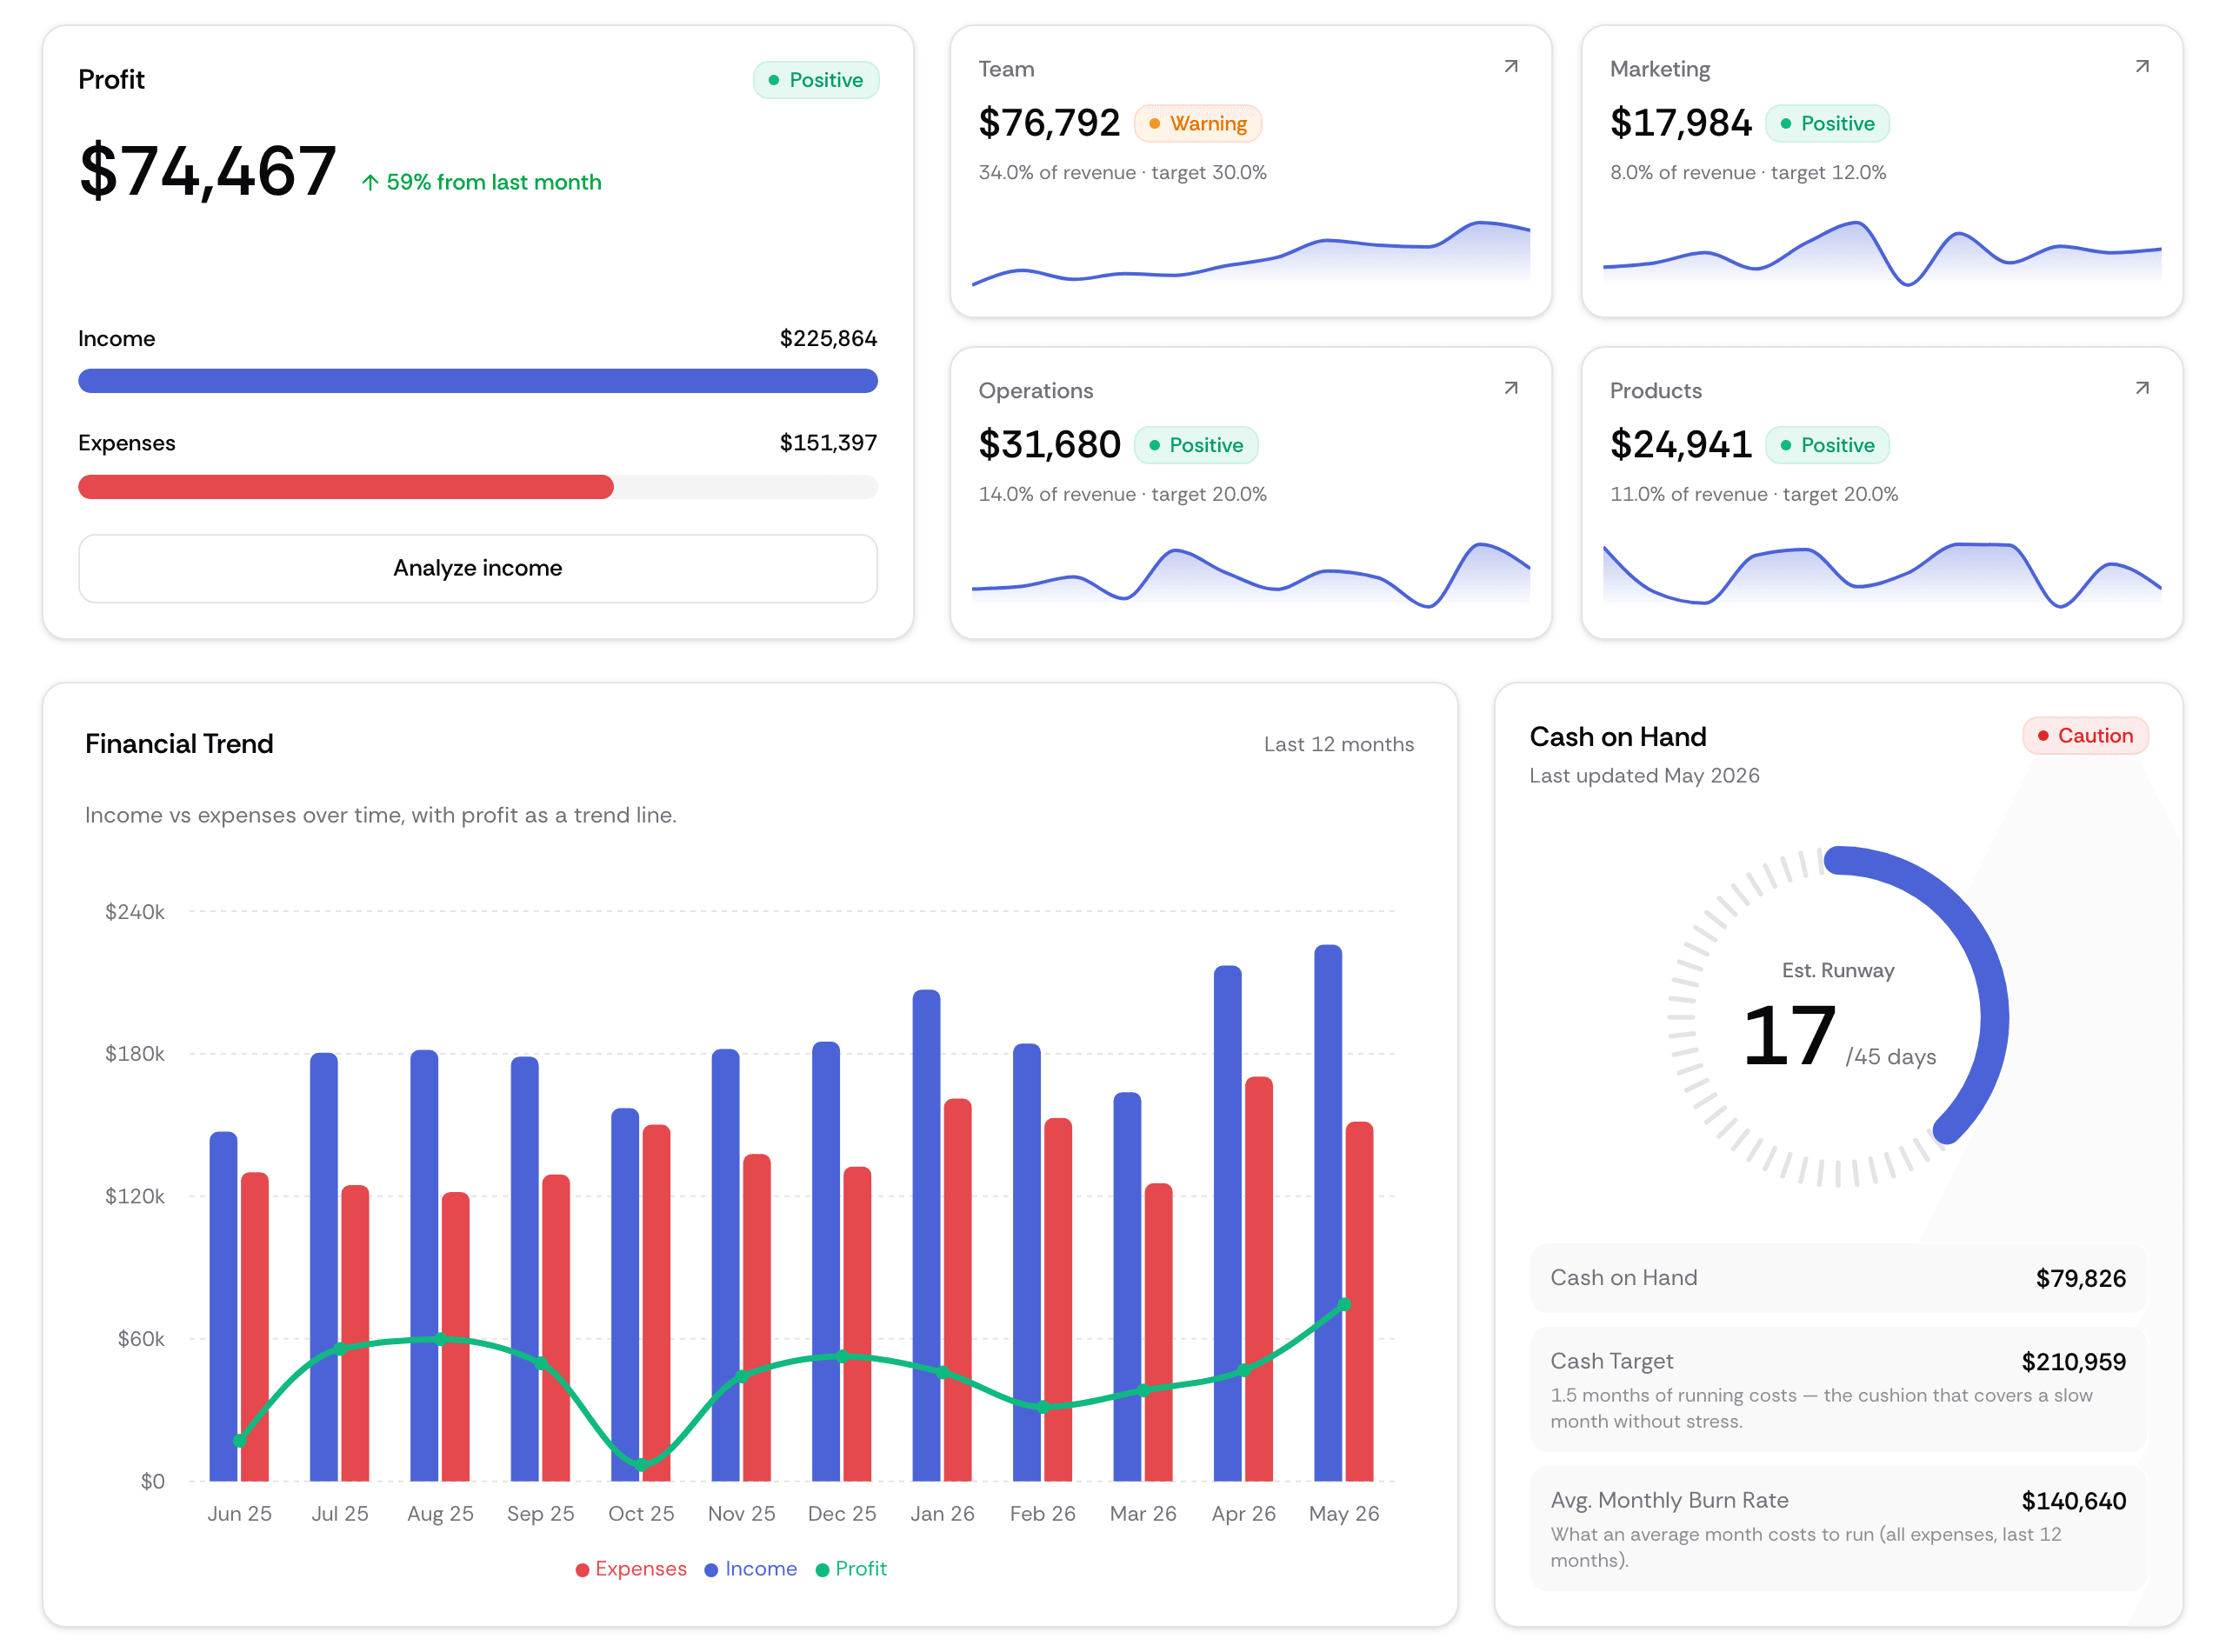Screen dimensions: 2226x1652
Task: Click the Positive badge on Profit card
Action: pyautogui.click(x=816, y=80)
